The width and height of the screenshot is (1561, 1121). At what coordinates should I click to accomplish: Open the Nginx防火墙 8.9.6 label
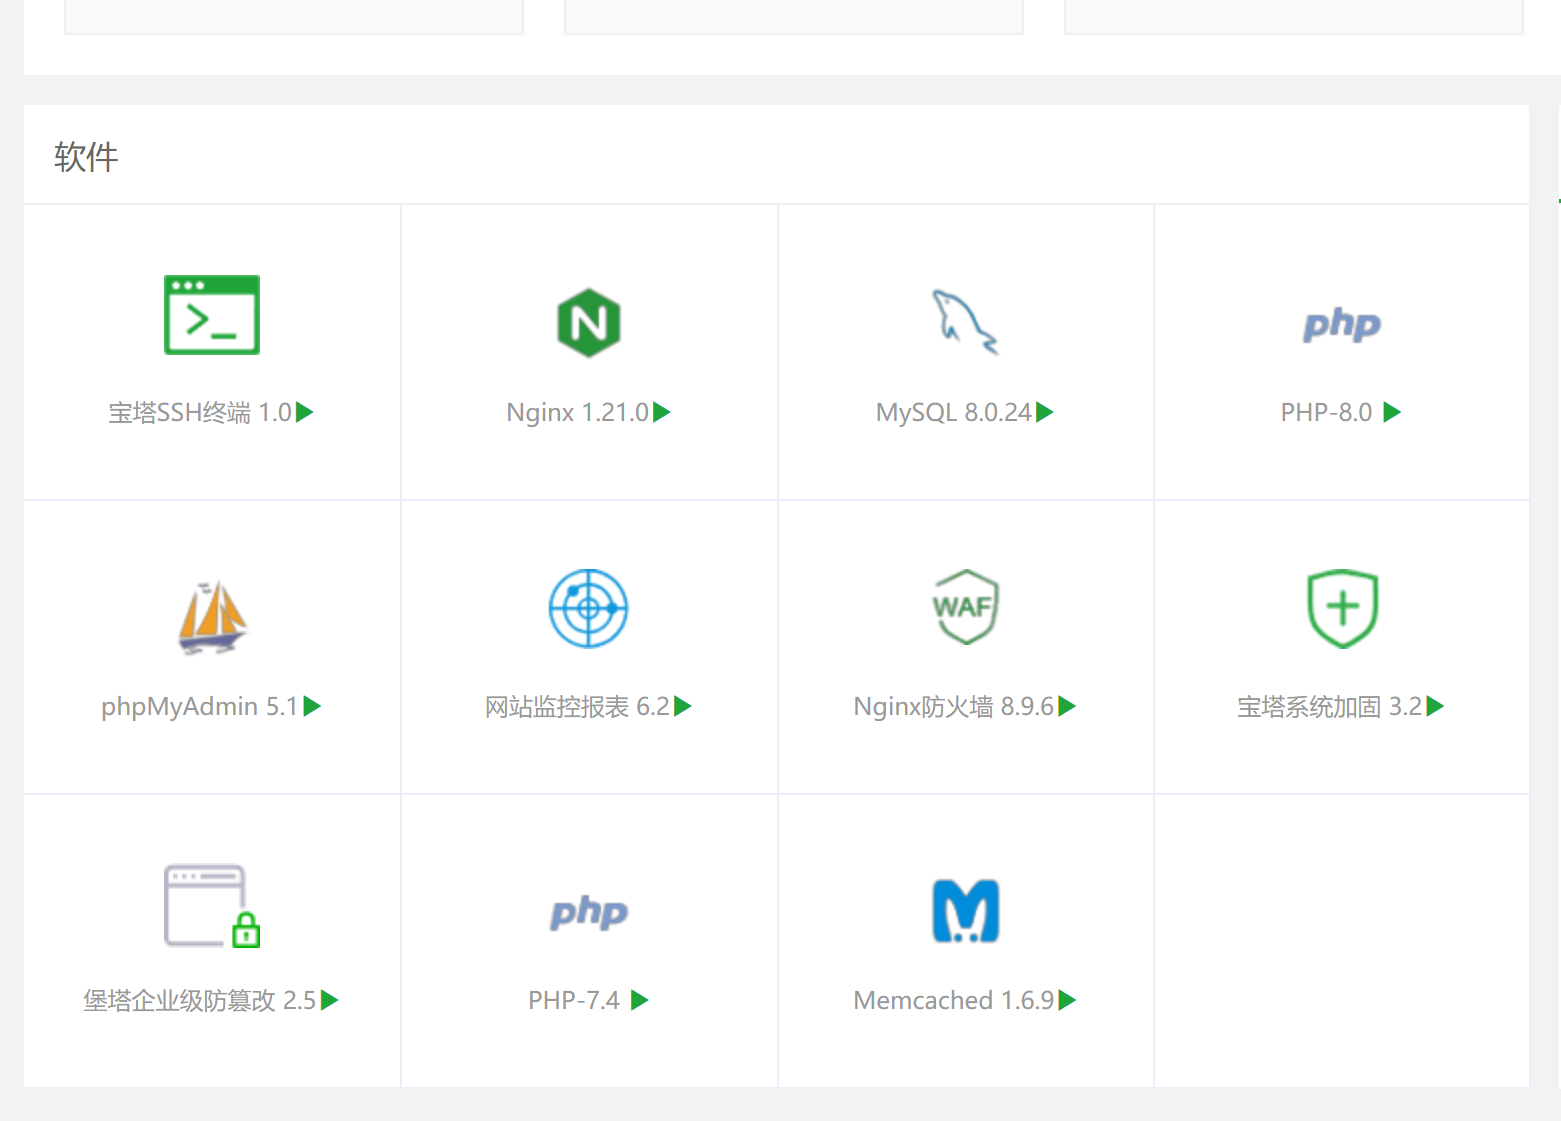[954, 706]
